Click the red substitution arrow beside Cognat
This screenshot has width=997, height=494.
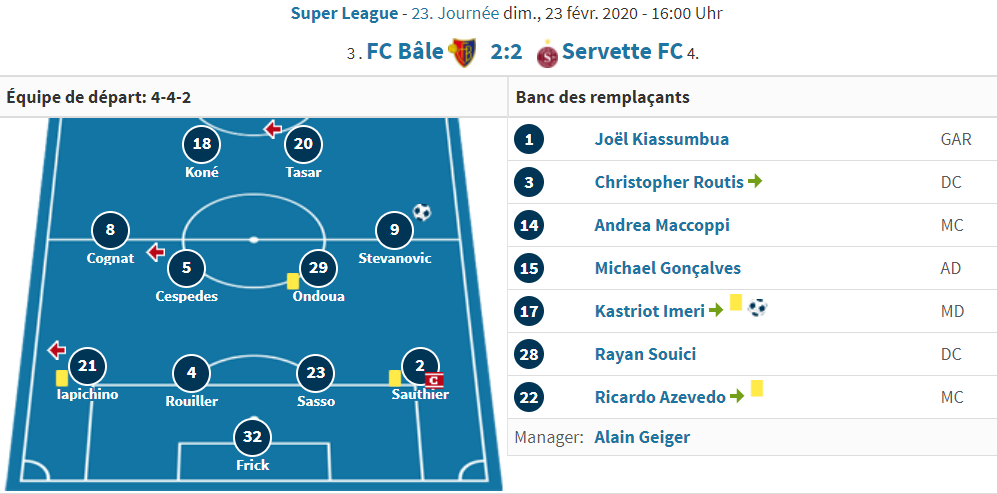pos(156,253)
